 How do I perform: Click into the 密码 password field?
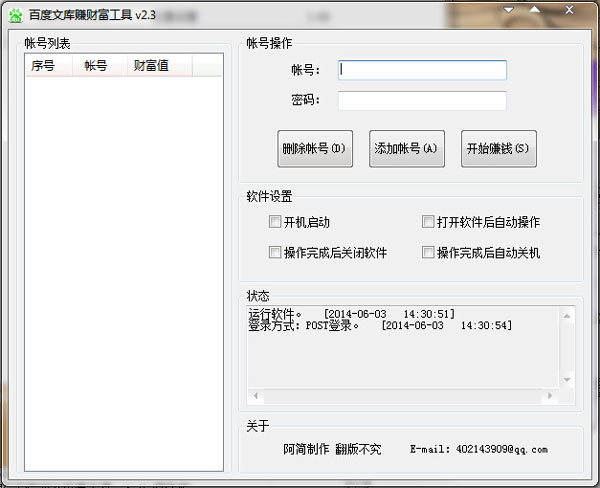422,101
